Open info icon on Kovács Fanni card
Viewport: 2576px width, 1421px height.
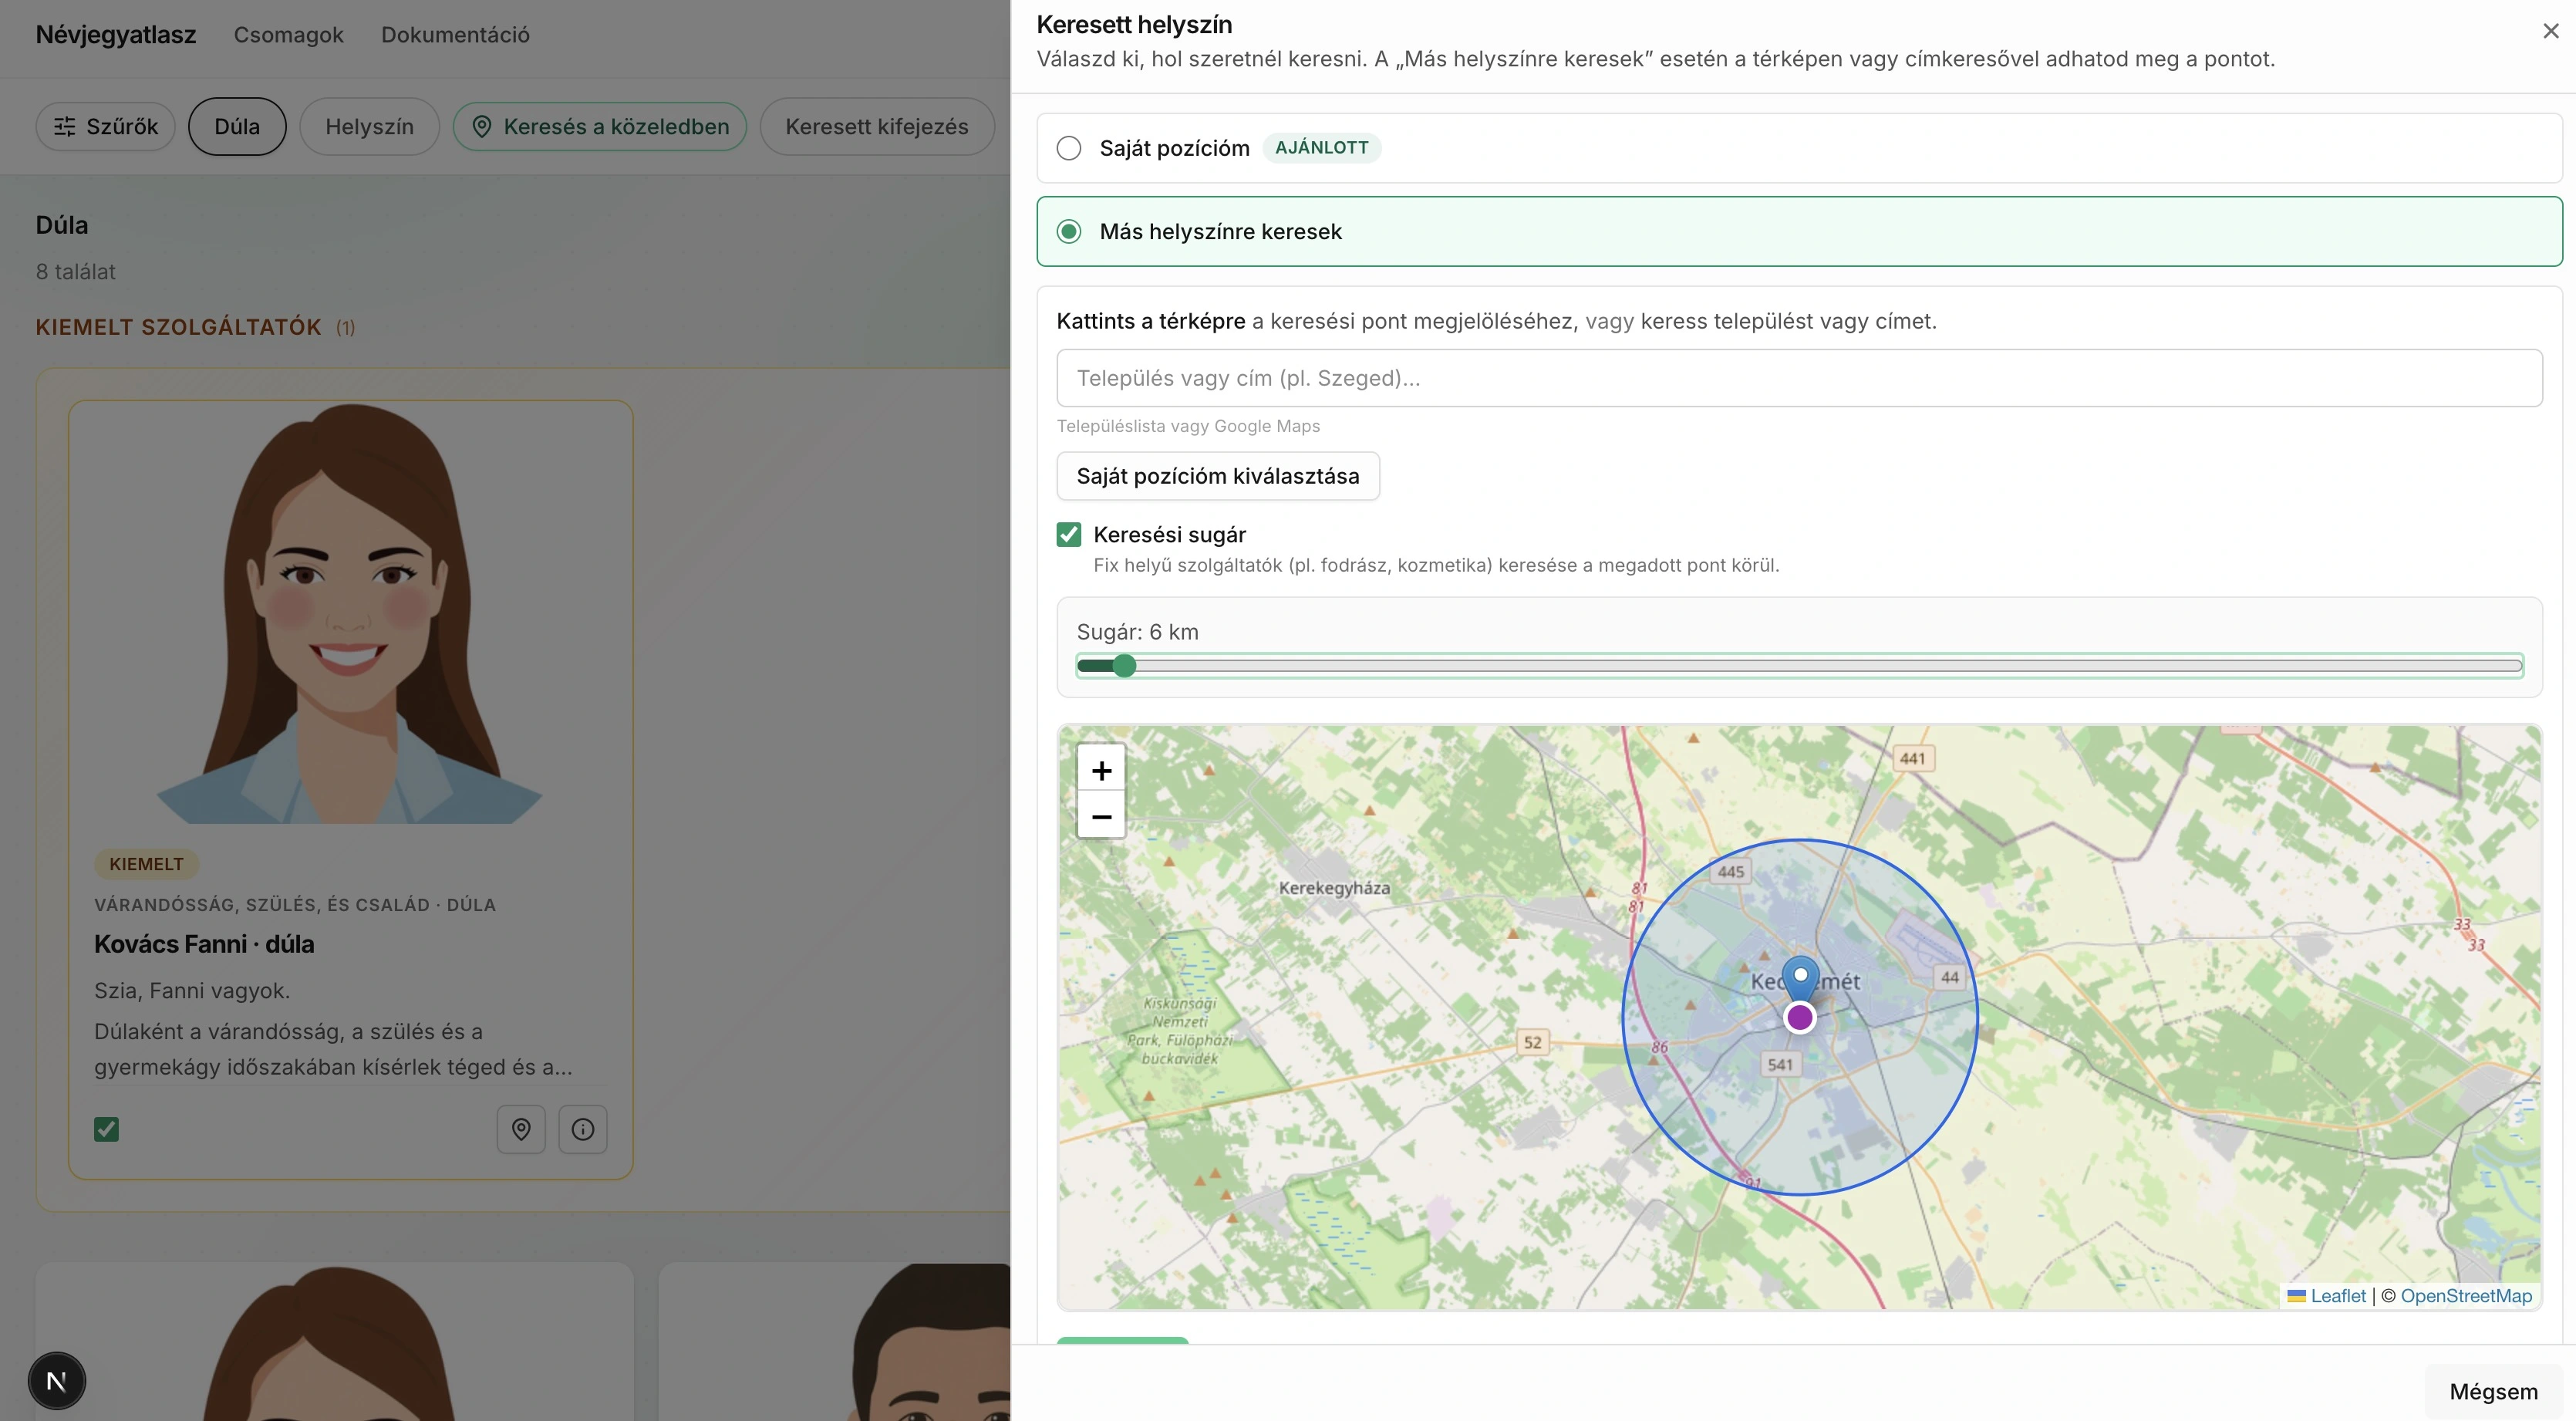(x=583, y=1129)
